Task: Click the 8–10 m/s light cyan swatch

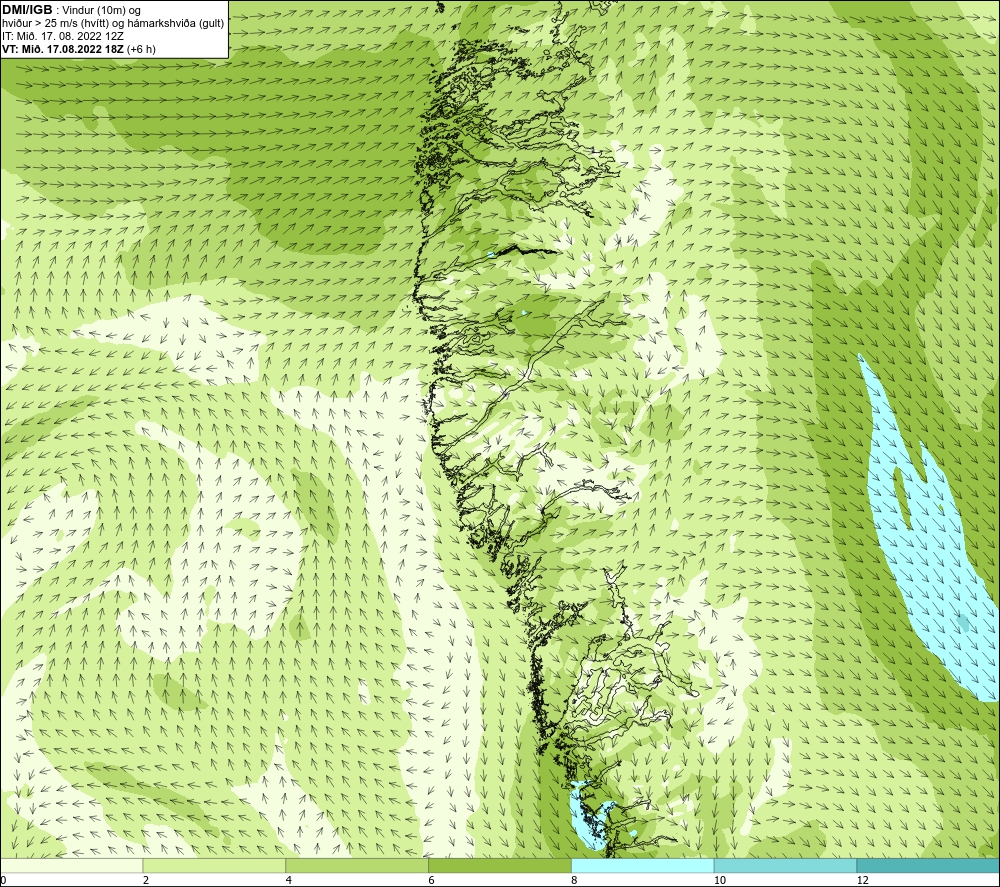Action: pyautogui.click(x=643, y=865)
